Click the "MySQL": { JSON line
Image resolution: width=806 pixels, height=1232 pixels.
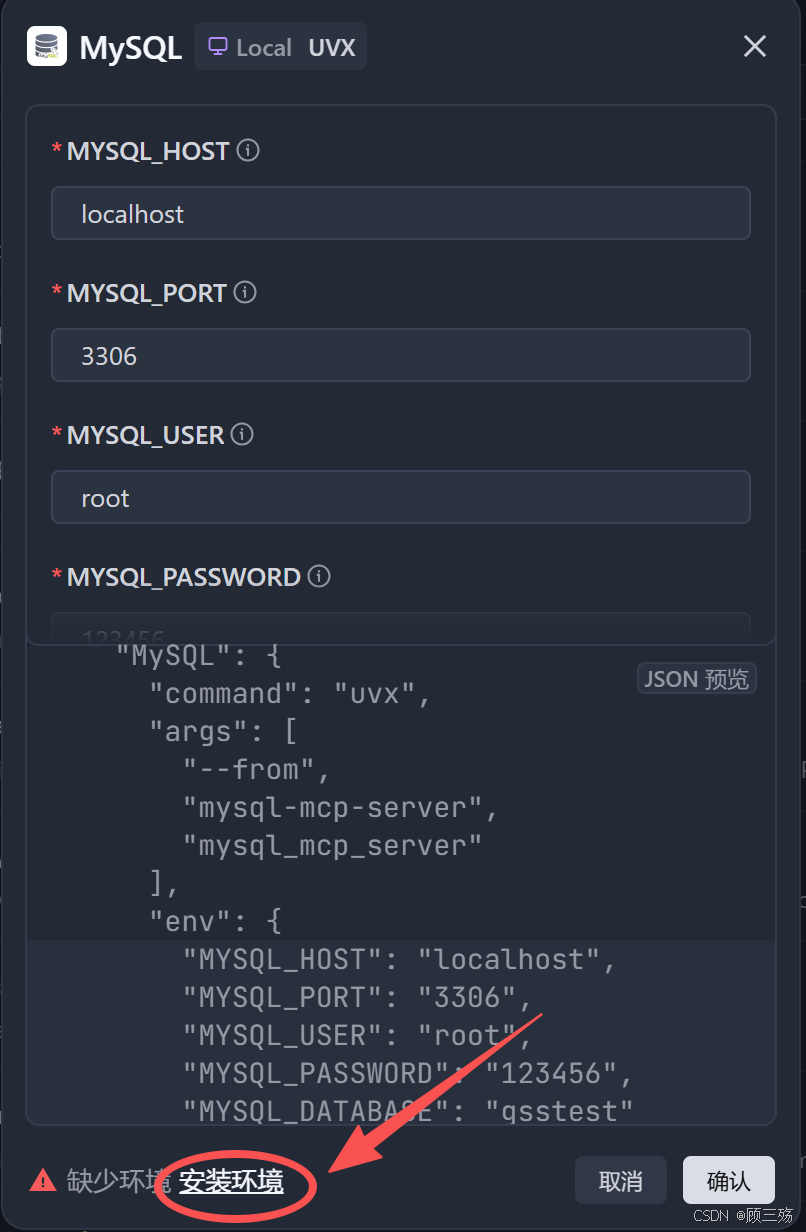(199, 657)
